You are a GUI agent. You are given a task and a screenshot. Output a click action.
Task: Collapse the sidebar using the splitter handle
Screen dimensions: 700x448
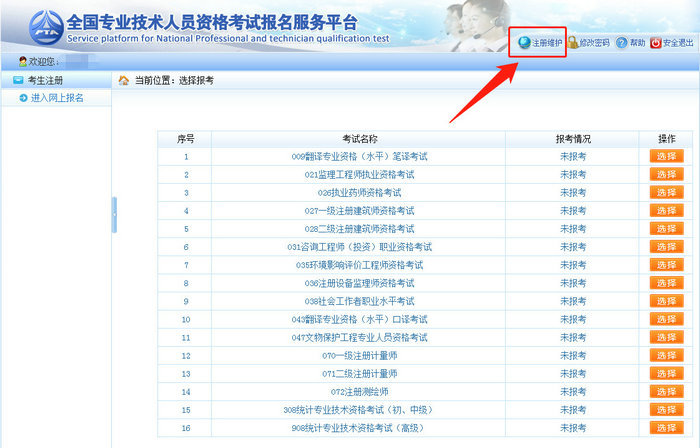[x=114, y=213]
